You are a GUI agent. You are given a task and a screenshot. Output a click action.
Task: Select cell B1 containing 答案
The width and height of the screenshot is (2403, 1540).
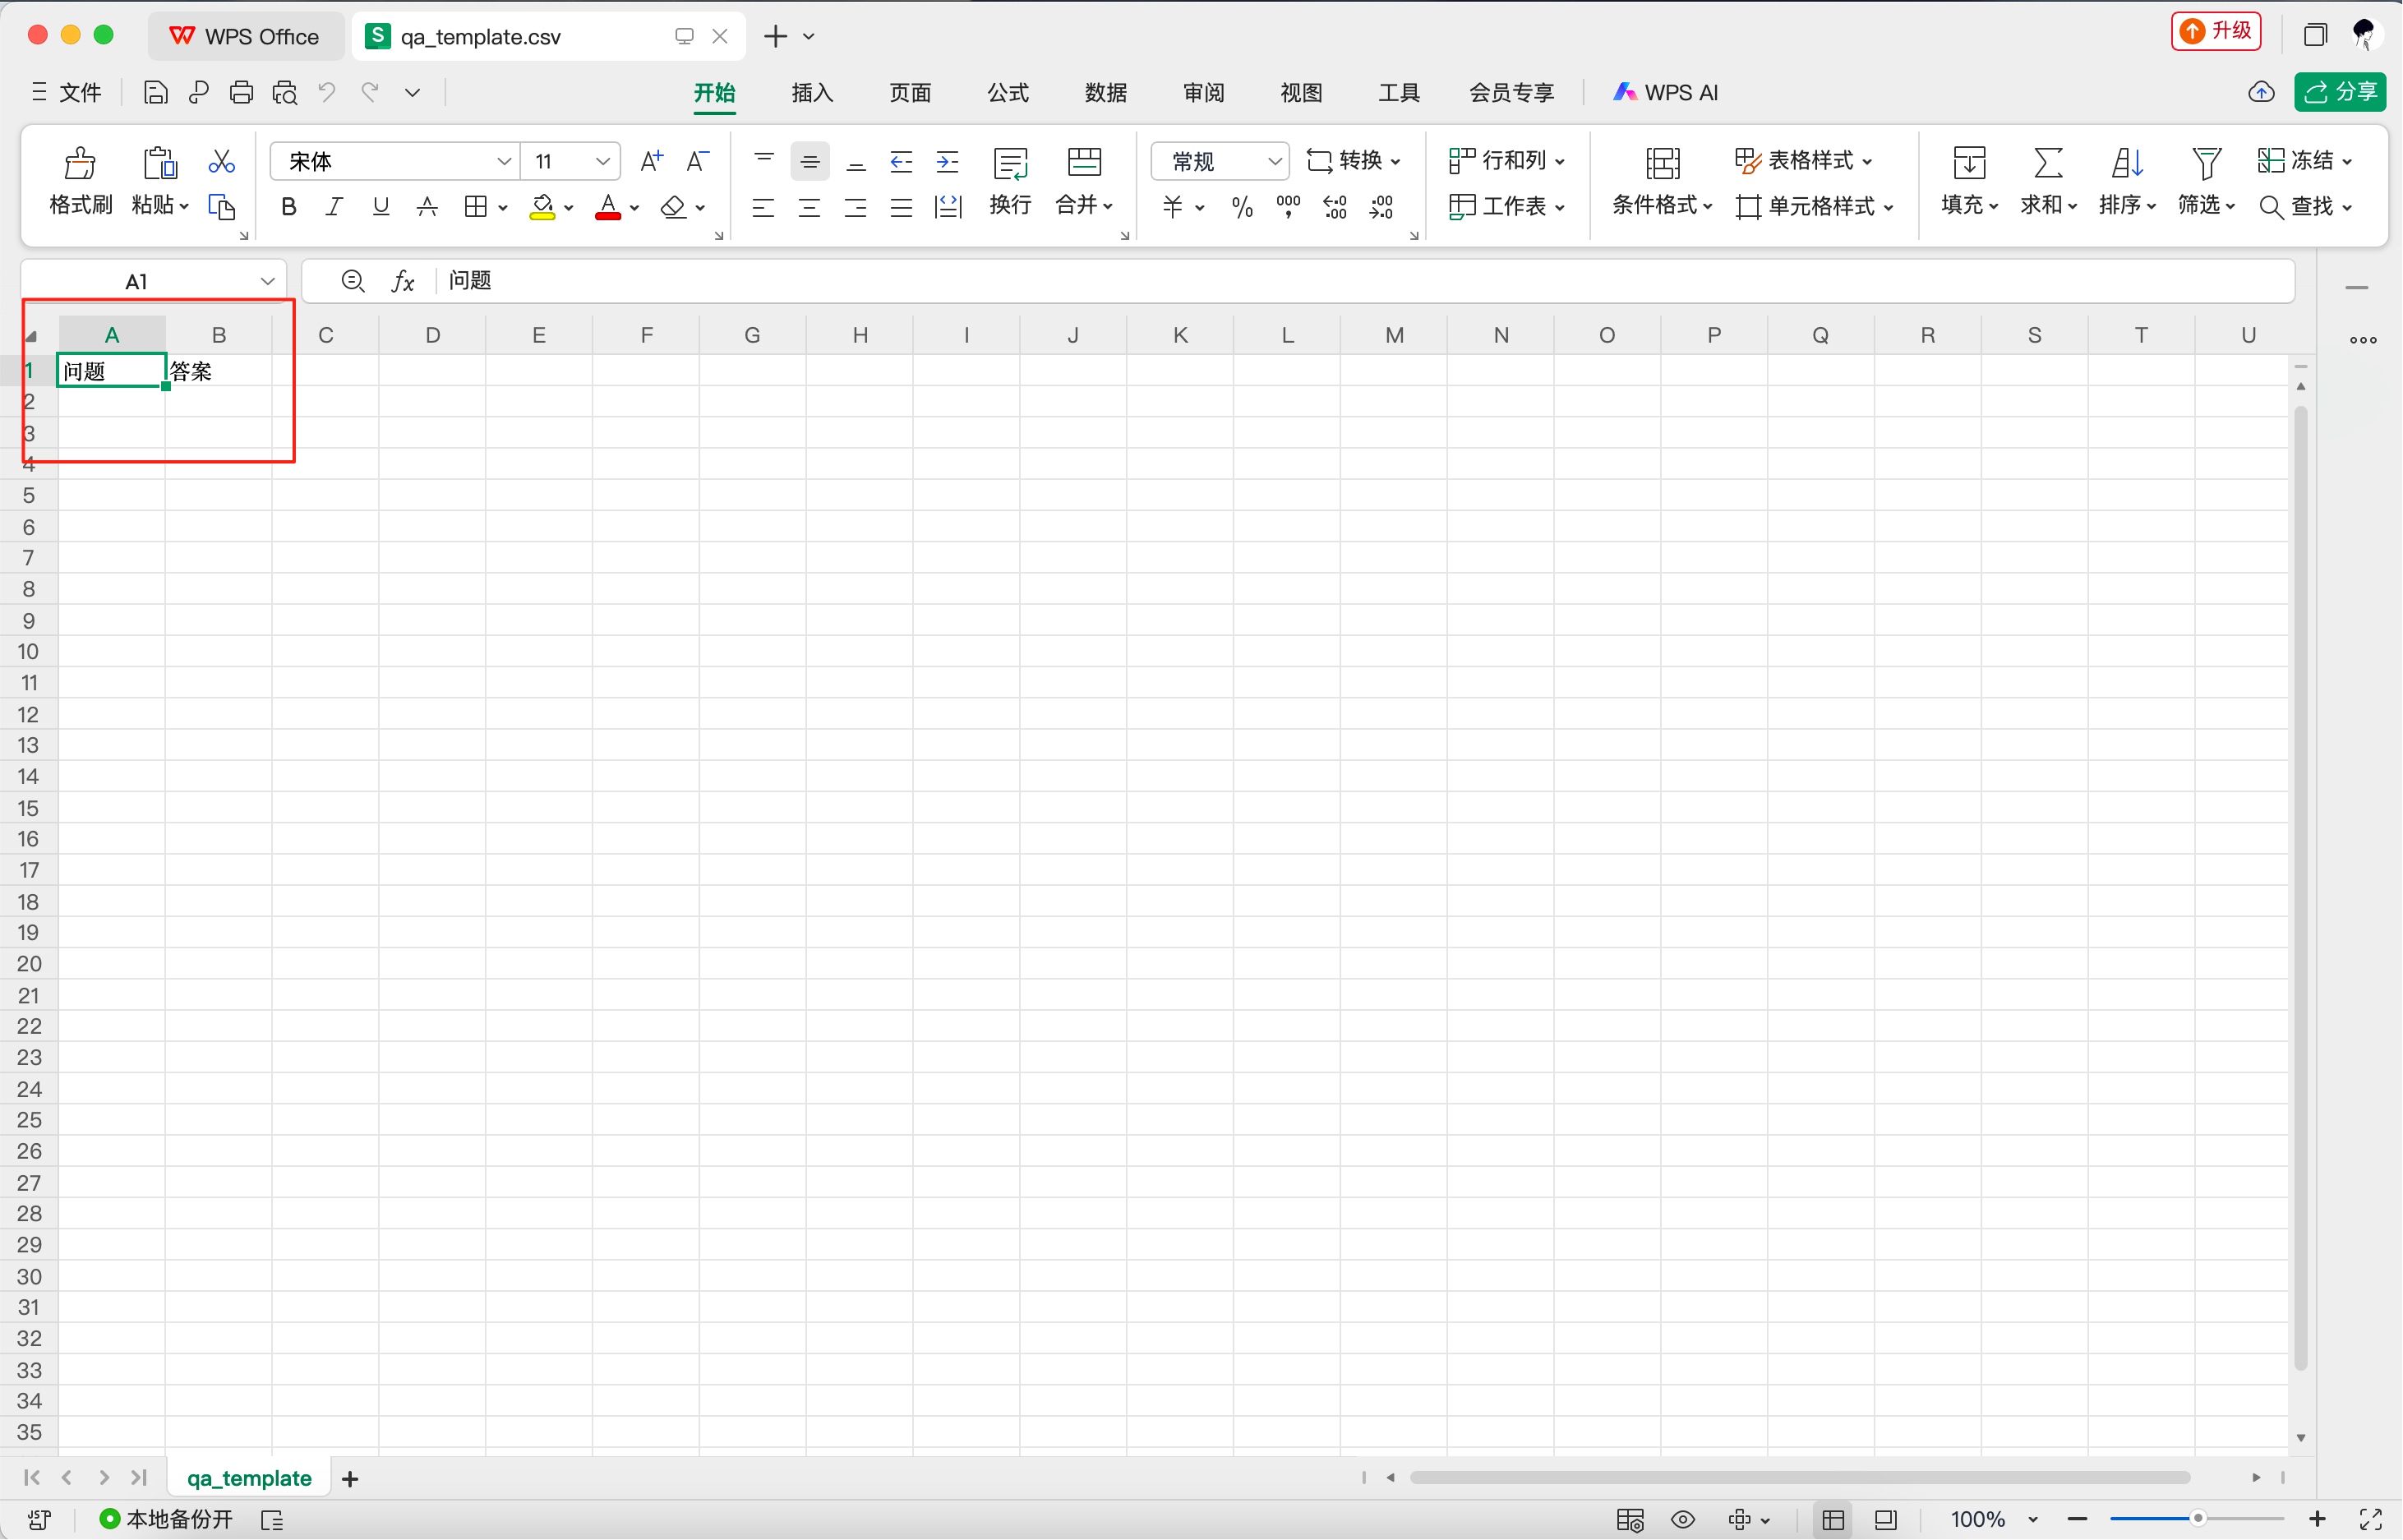(x=219, y=372)
